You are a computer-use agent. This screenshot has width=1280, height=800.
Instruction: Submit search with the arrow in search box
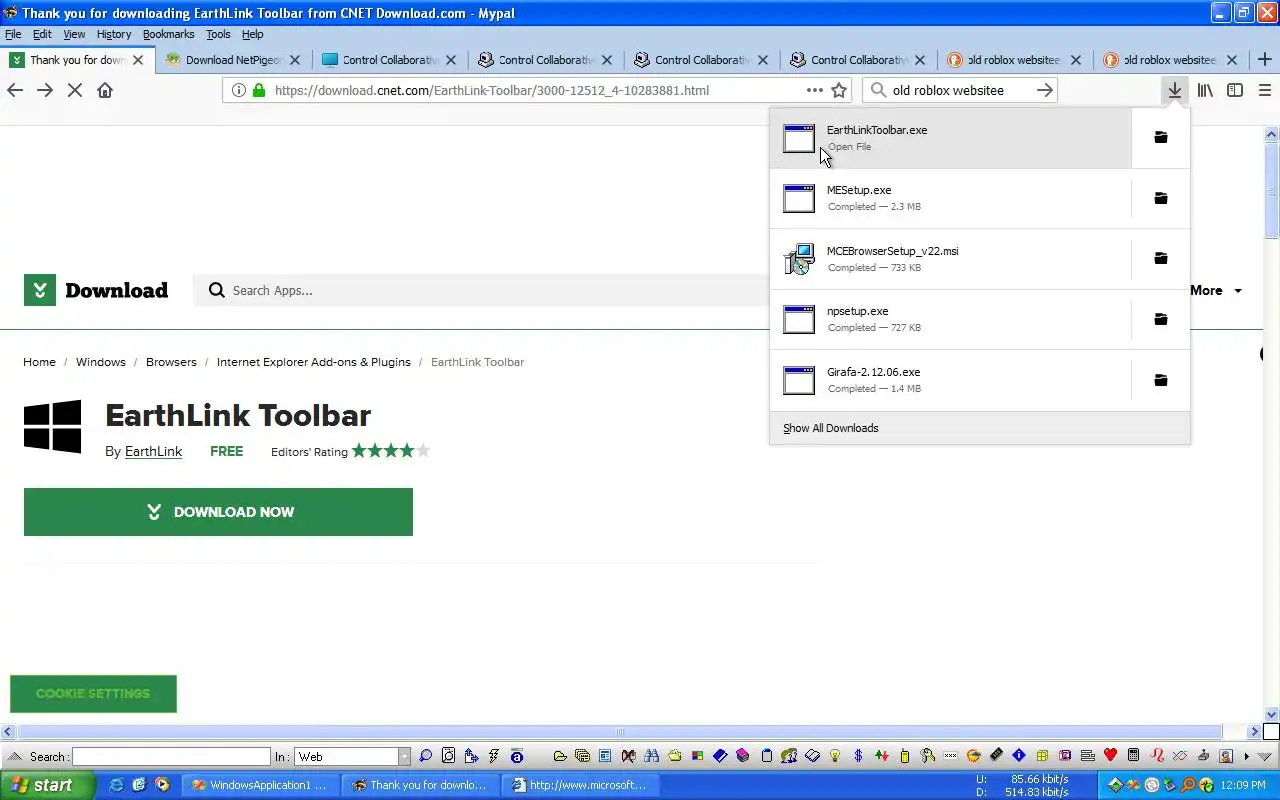(x=1044, y=90)
